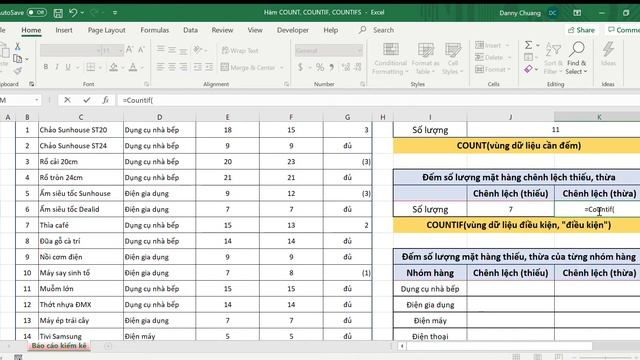640x360 pixels.
Task: Toggle the AutoSave switch
Action: tap(36, 13)
